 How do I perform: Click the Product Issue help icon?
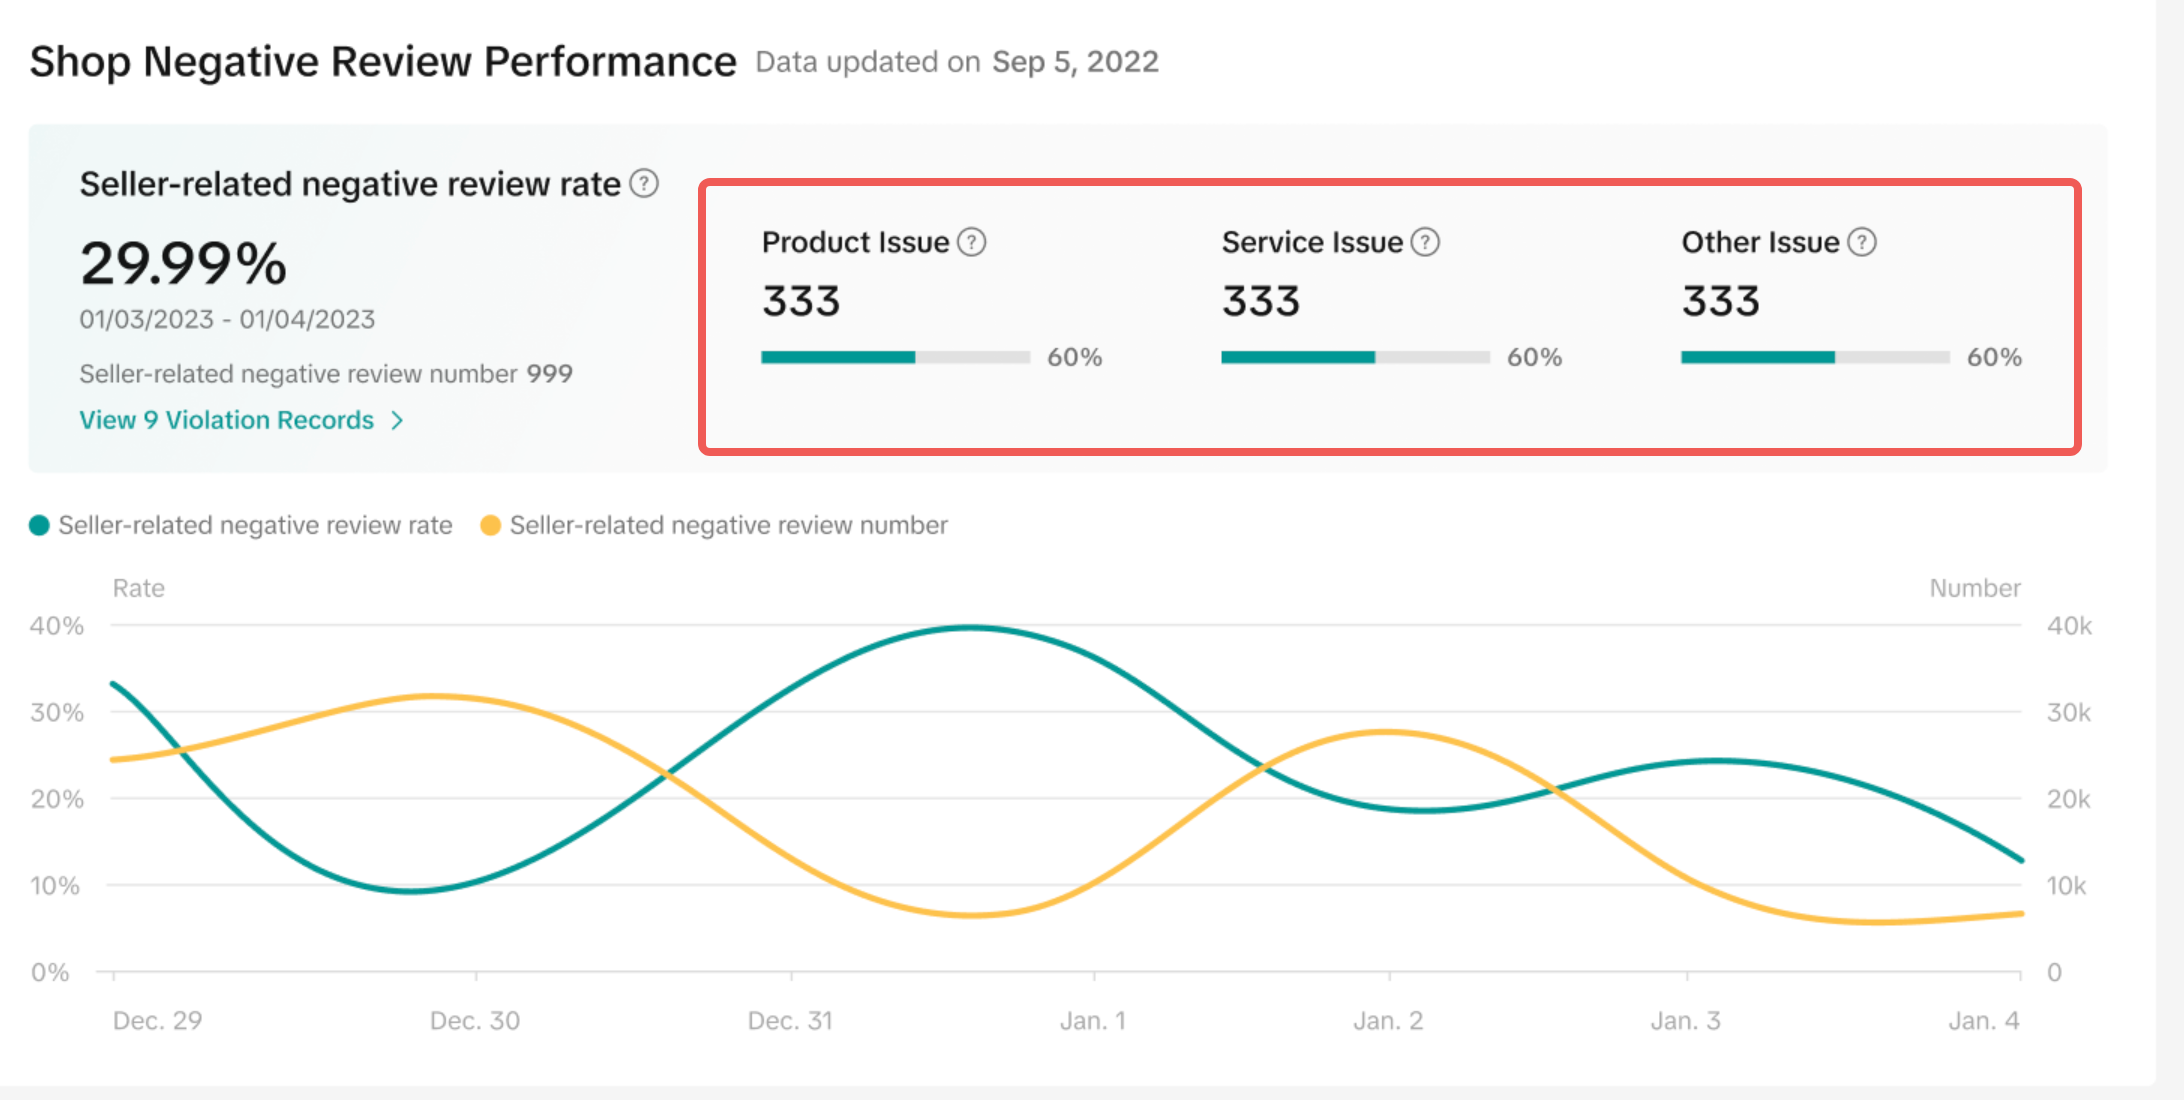point(971,242)
